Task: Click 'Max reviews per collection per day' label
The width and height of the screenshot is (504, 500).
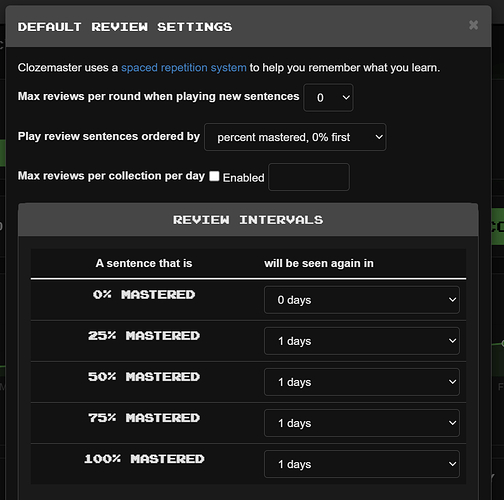Action: coord(111,176)
